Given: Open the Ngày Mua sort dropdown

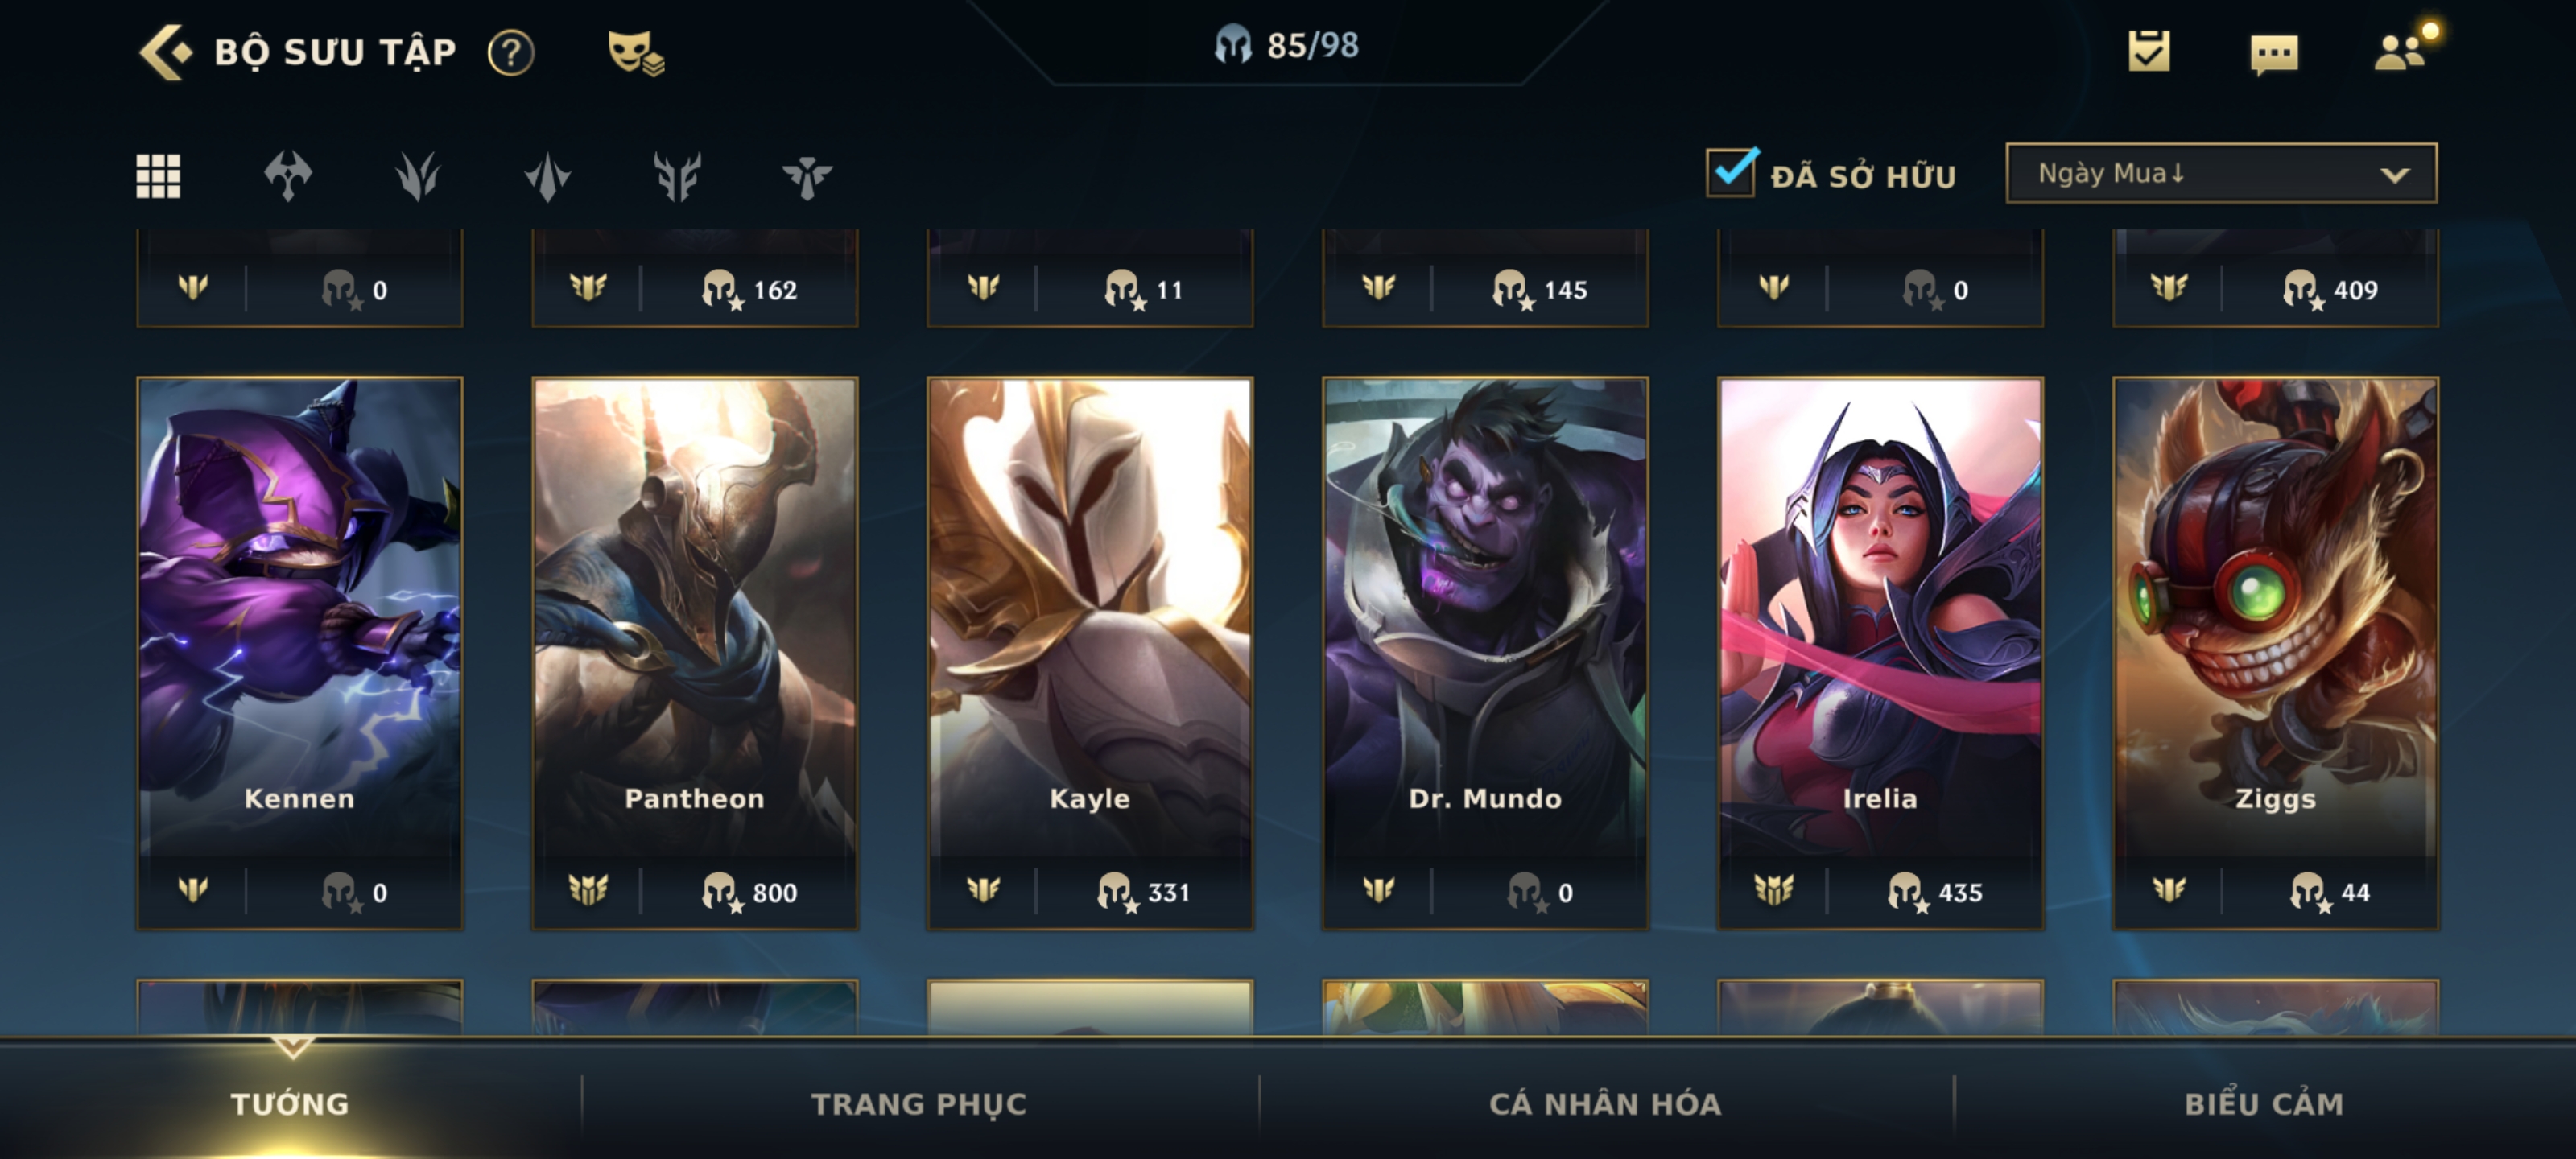Looking at the screenshot, I should [x=2221, y=173].
